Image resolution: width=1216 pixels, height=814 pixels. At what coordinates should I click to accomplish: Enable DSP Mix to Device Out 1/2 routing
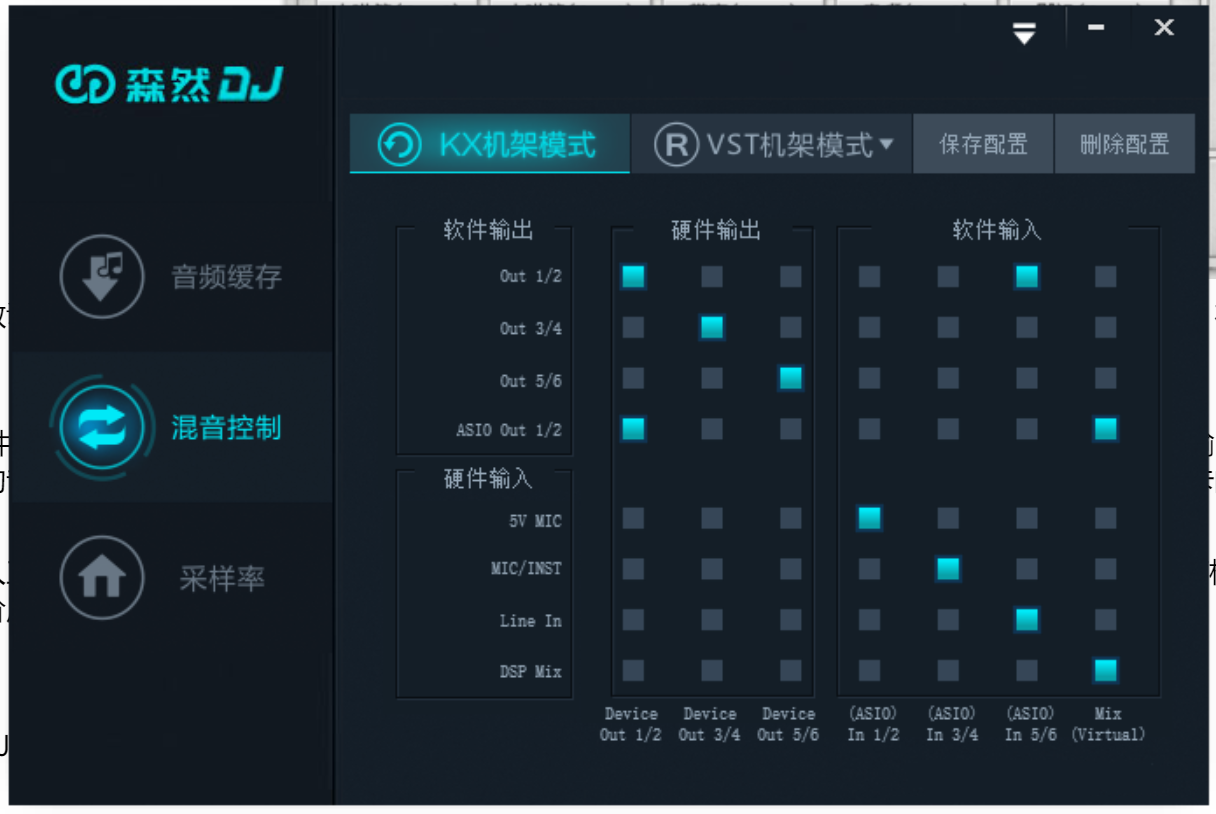tap(633, 670)
